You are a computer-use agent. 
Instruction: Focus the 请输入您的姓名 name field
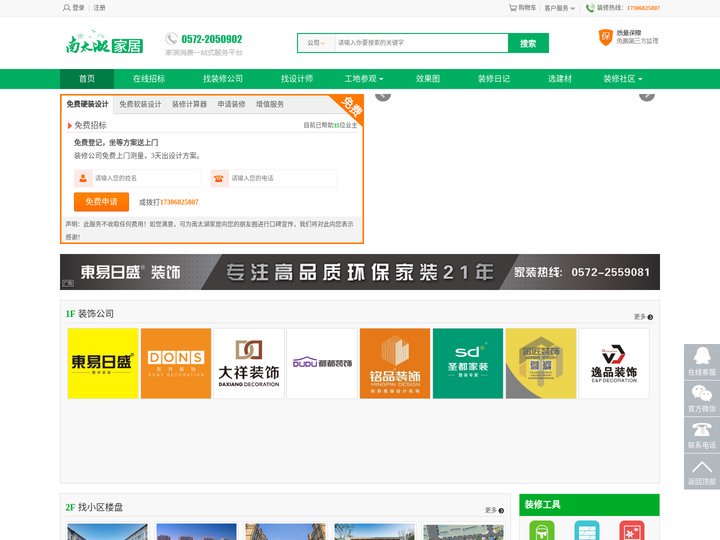point(146,178)
